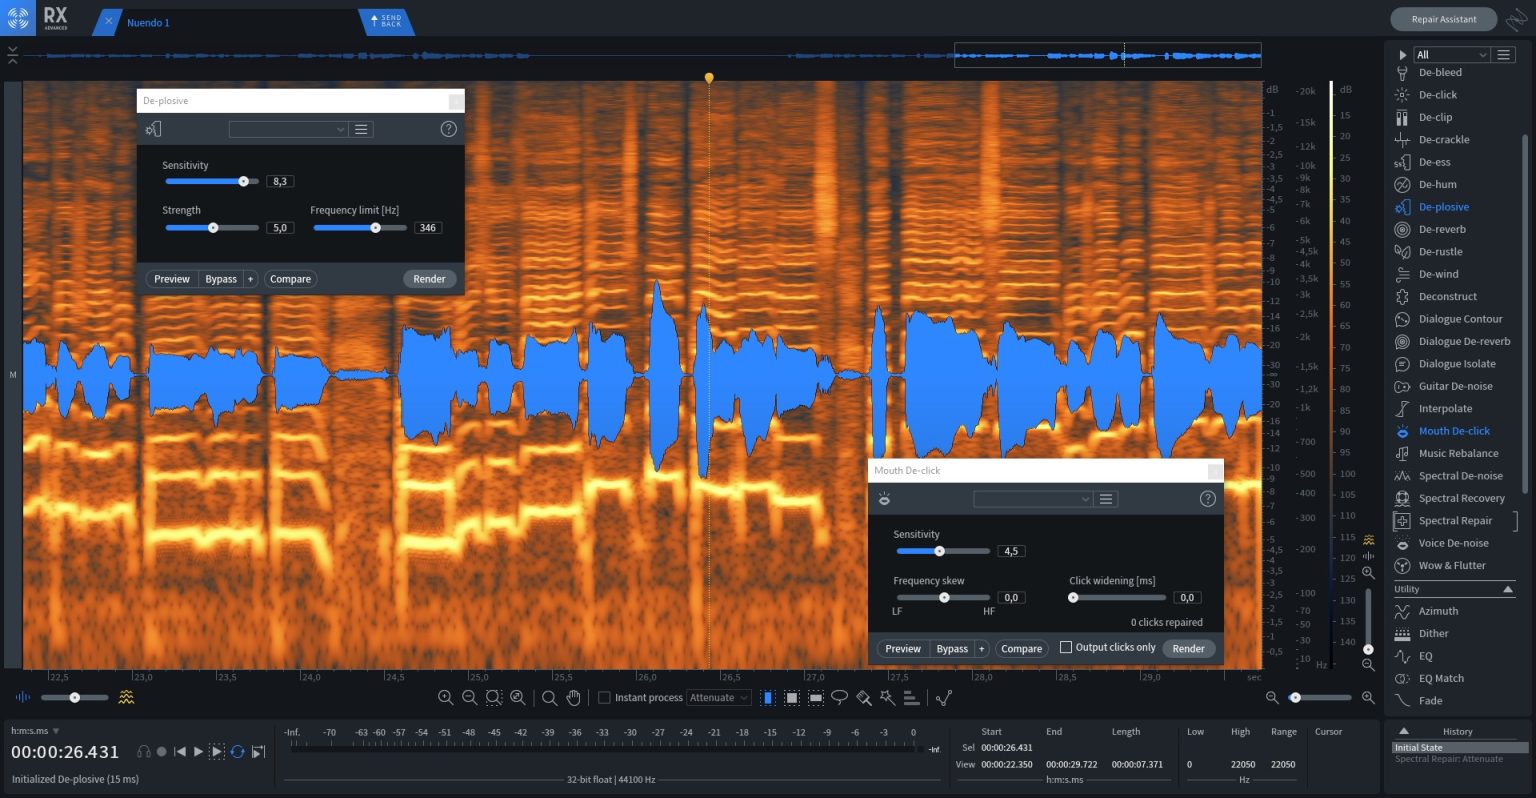Open the Spectral Repair module
The image size is (1536, 798).
[x=1455, y=521]
